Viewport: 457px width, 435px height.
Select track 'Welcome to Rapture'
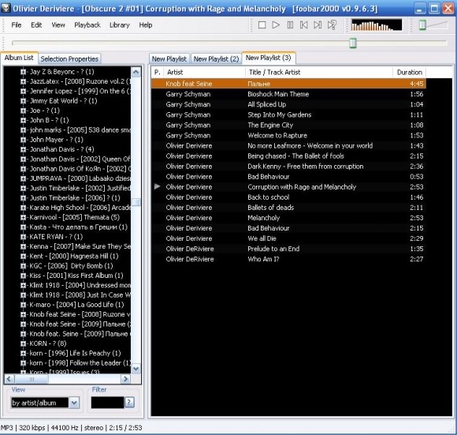coord(289,135)
